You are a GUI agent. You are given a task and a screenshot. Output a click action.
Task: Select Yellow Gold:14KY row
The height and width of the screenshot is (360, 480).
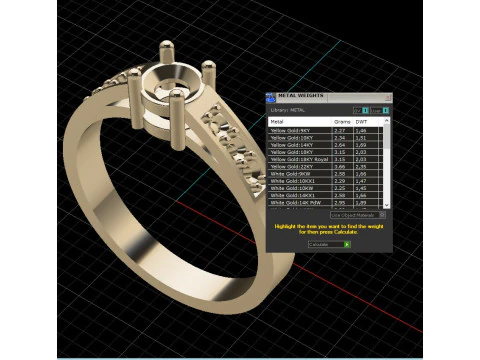click(326, 145)
